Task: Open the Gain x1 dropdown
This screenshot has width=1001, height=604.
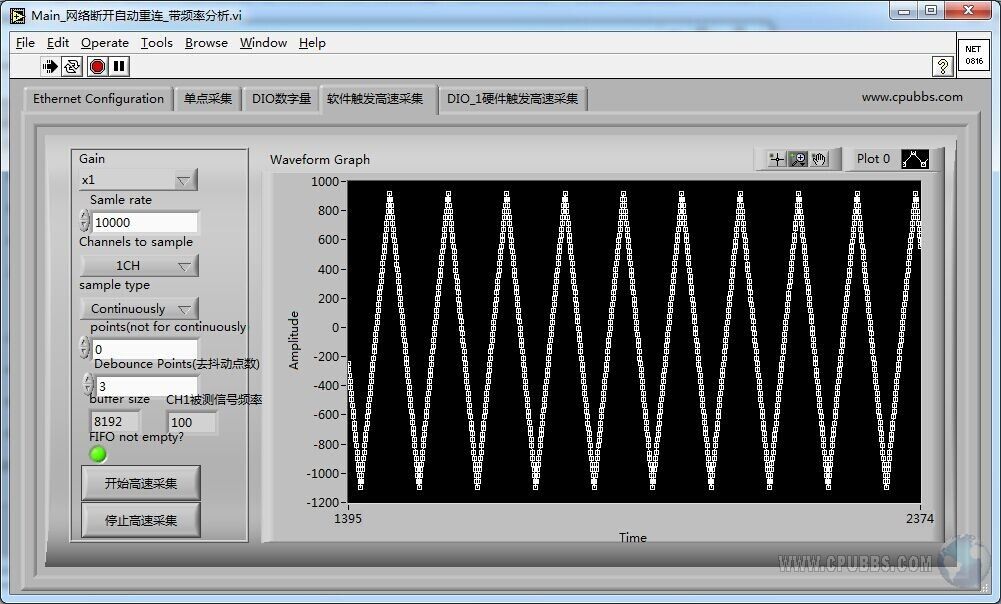Action: (x=138, y=180)
